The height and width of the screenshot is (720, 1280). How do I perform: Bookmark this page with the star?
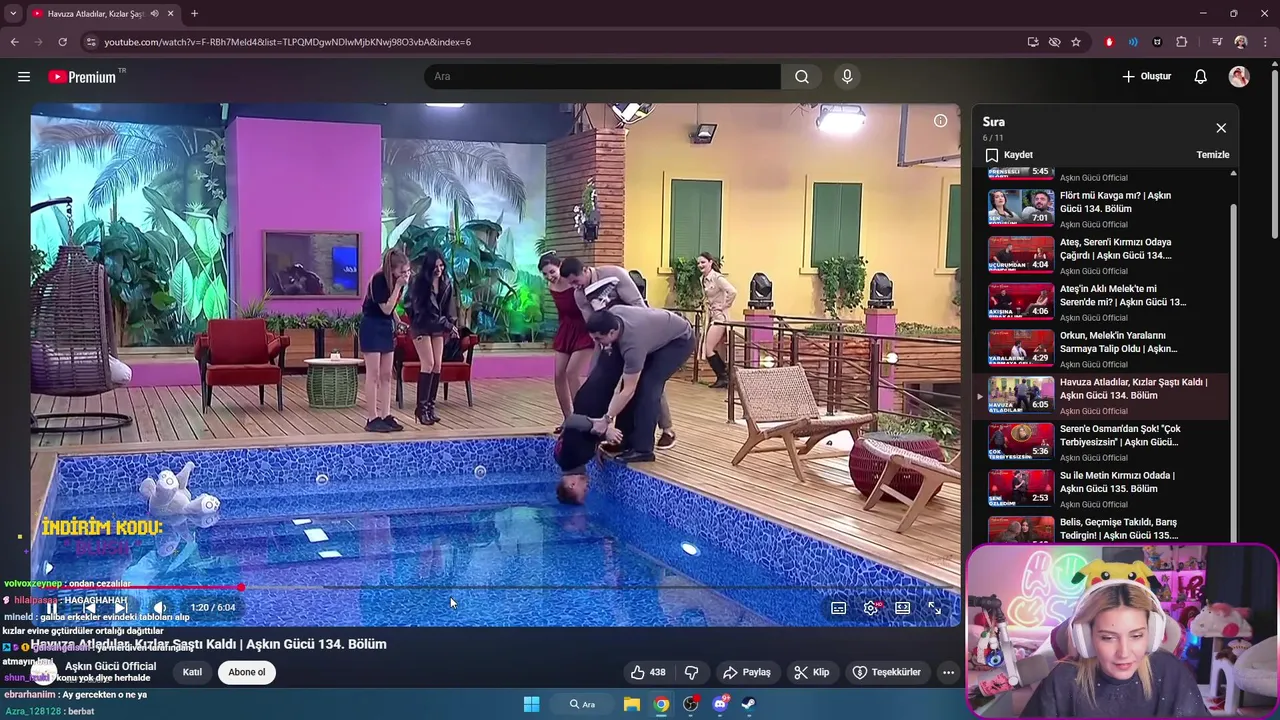(x=1076, y=42)
